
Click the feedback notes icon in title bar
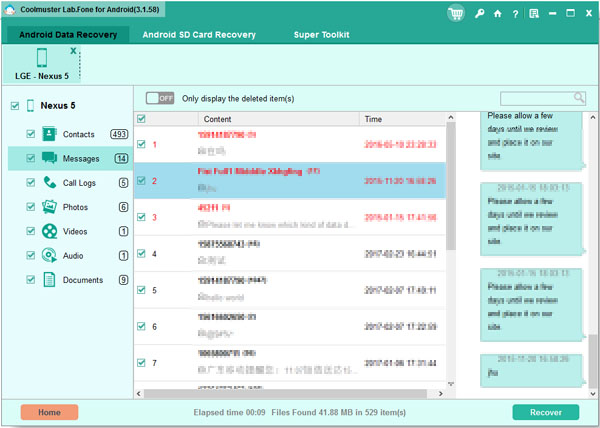[534, 14]
